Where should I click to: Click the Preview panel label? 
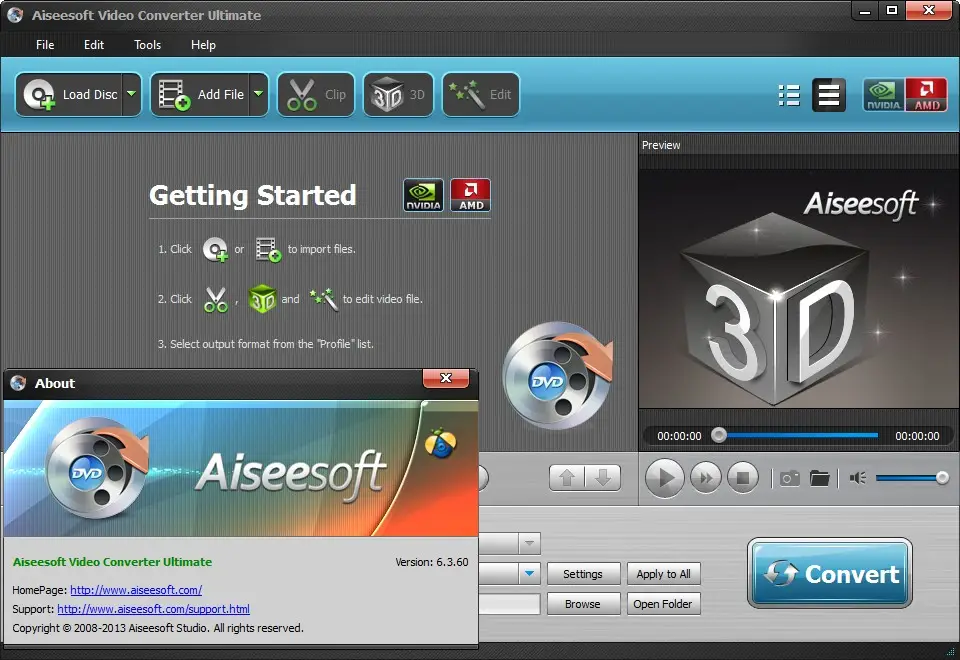[661, 145]
